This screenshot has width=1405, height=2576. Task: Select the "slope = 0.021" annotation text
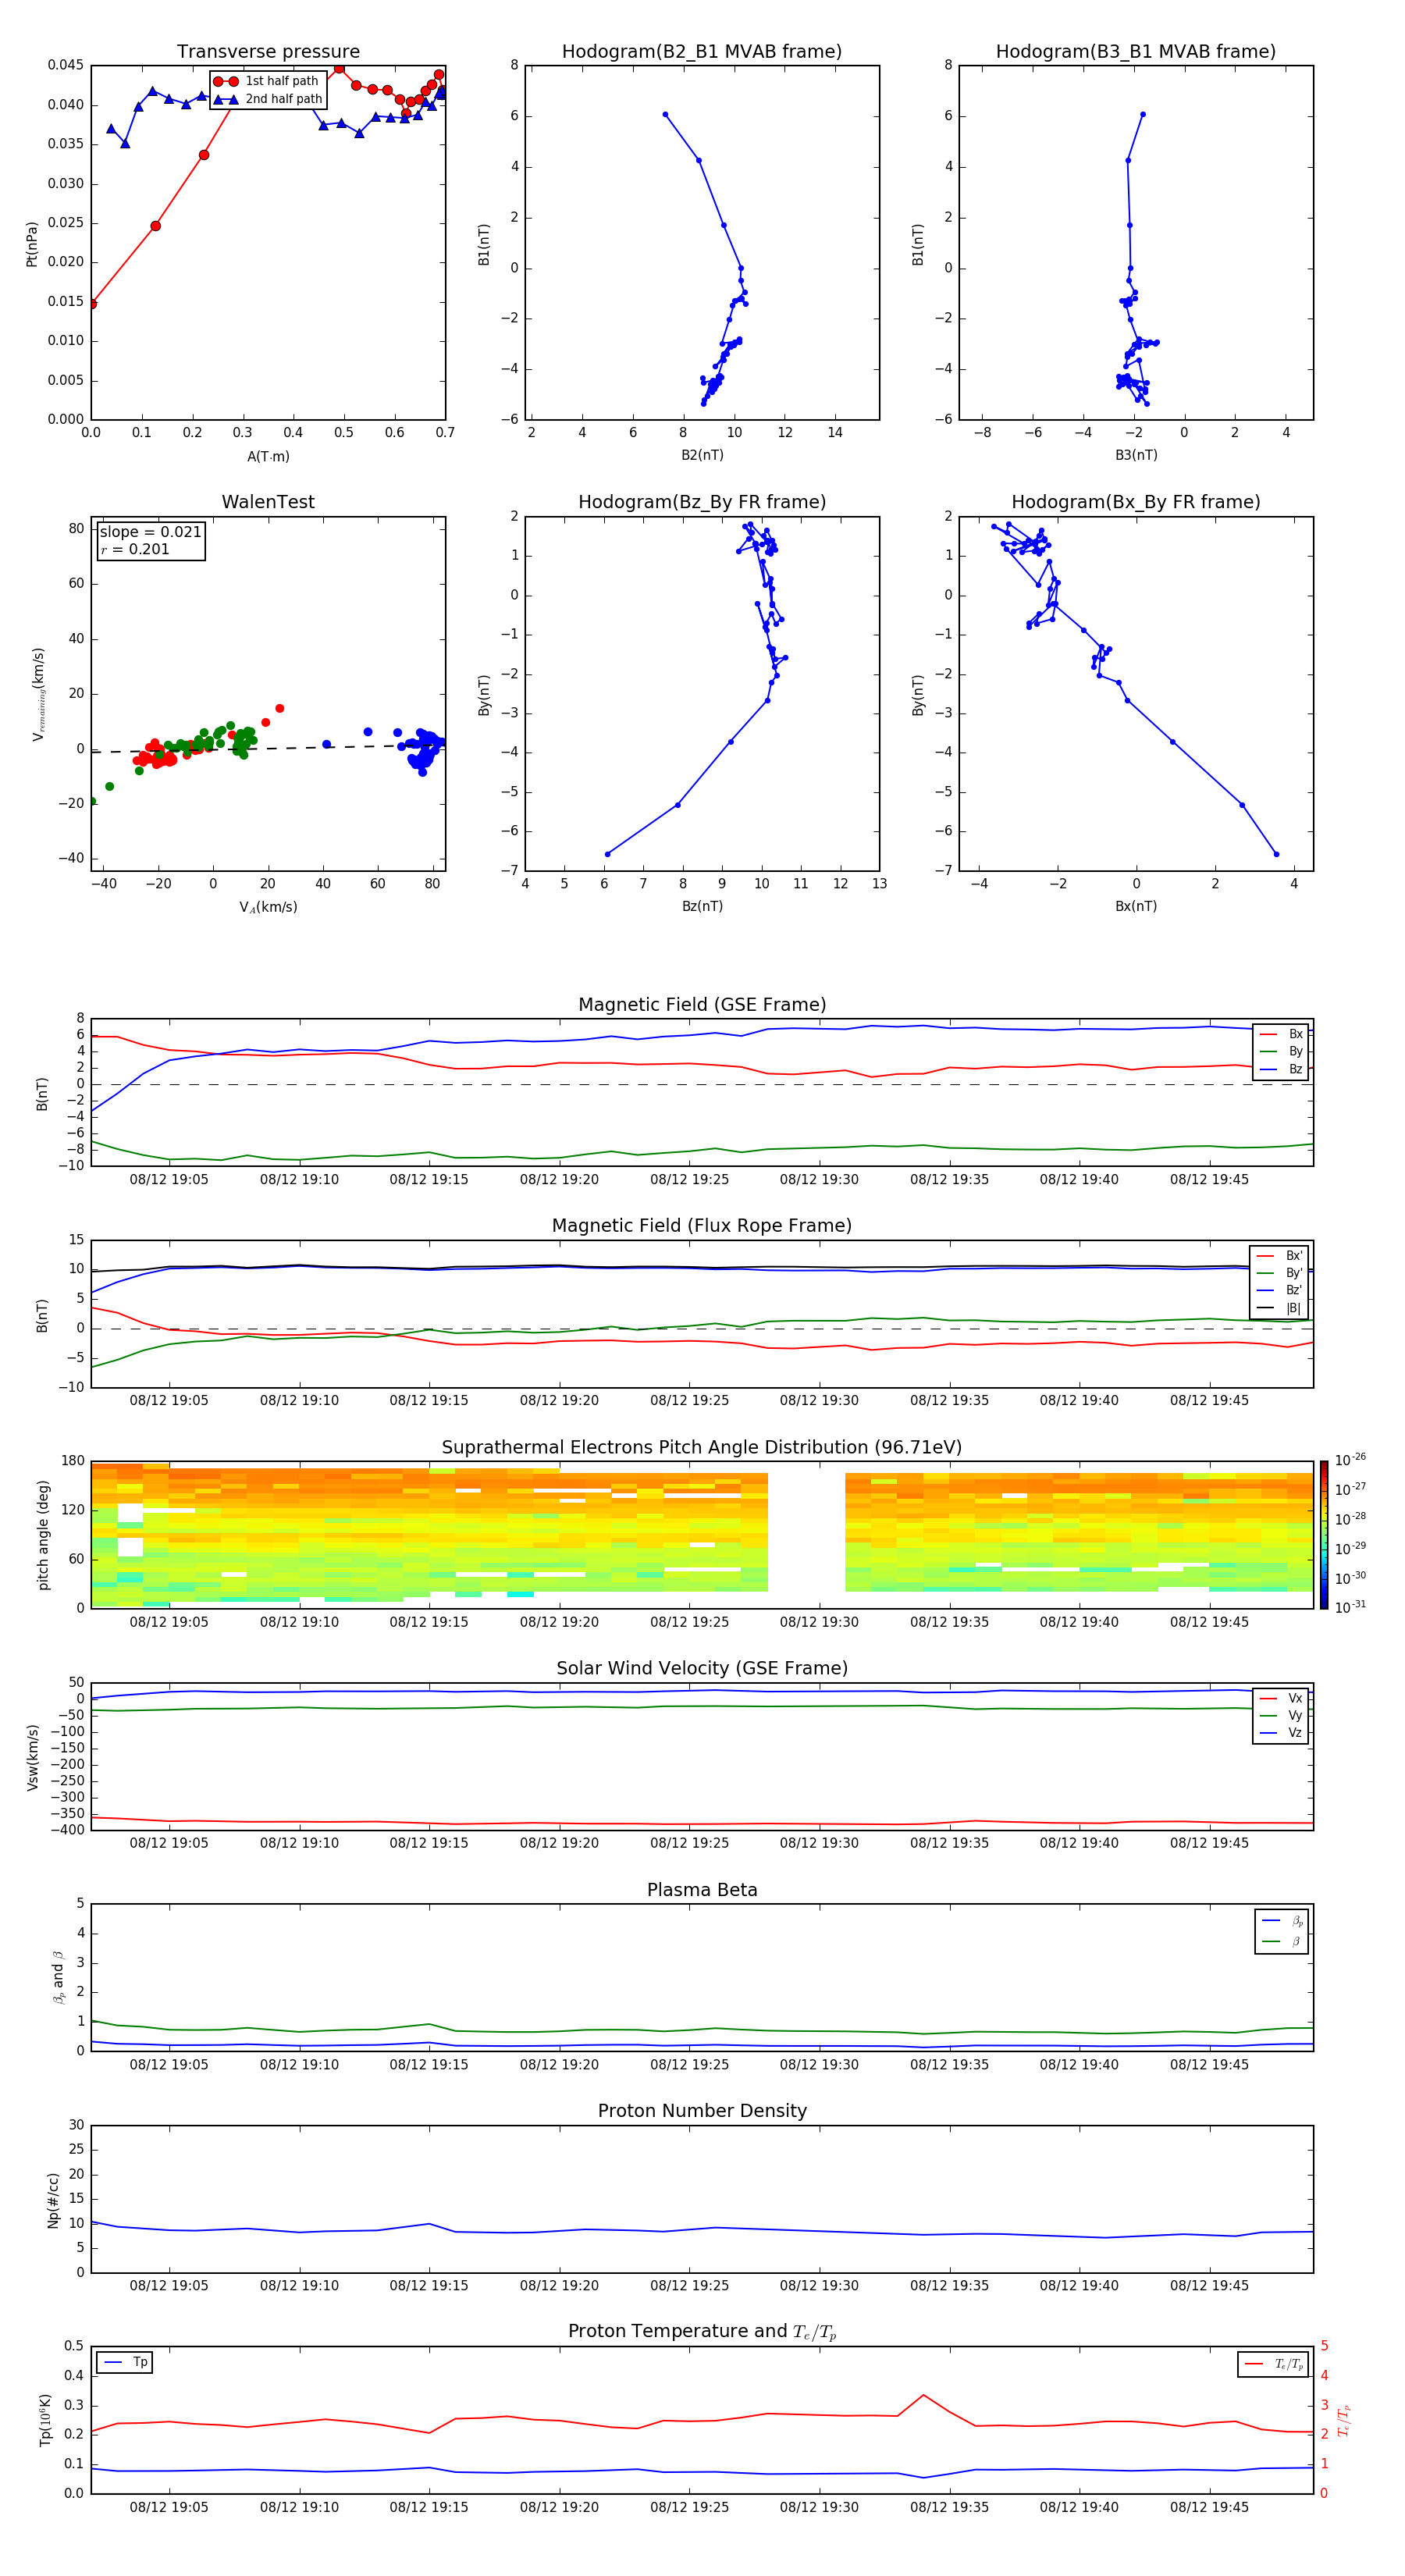pos(150,532)
